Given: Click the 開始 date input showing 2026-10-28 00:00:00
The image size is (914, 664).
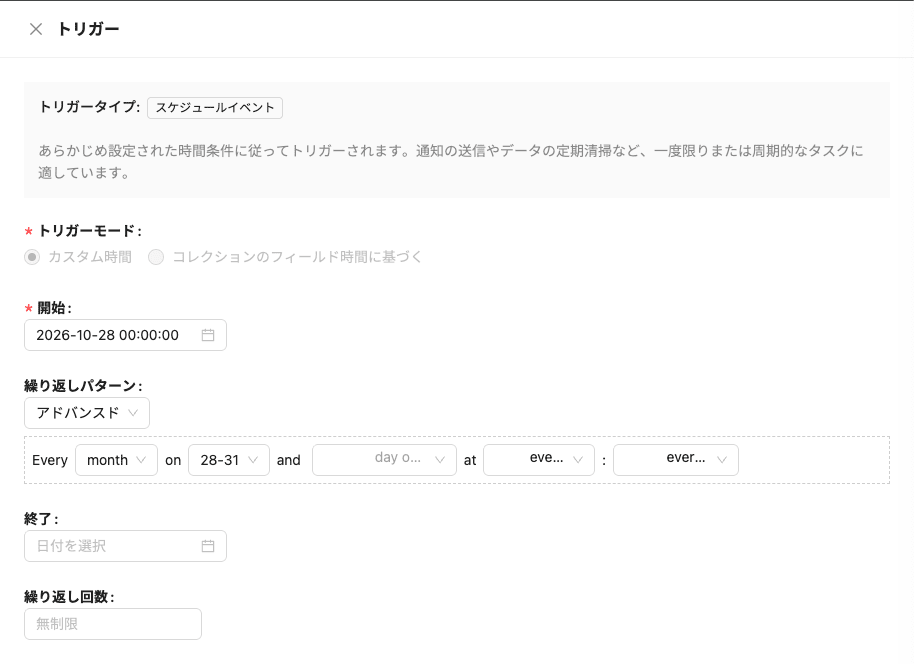Looking at the screenshot, I should pyautogui.click(x=125, y=335).
